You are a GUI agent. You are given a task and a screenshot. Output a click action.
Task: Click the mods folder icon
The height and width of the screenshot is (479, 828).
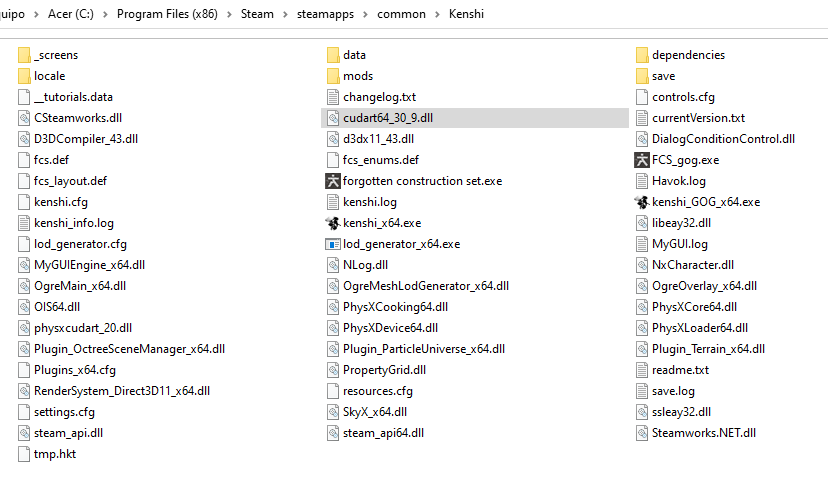(333, 76)
